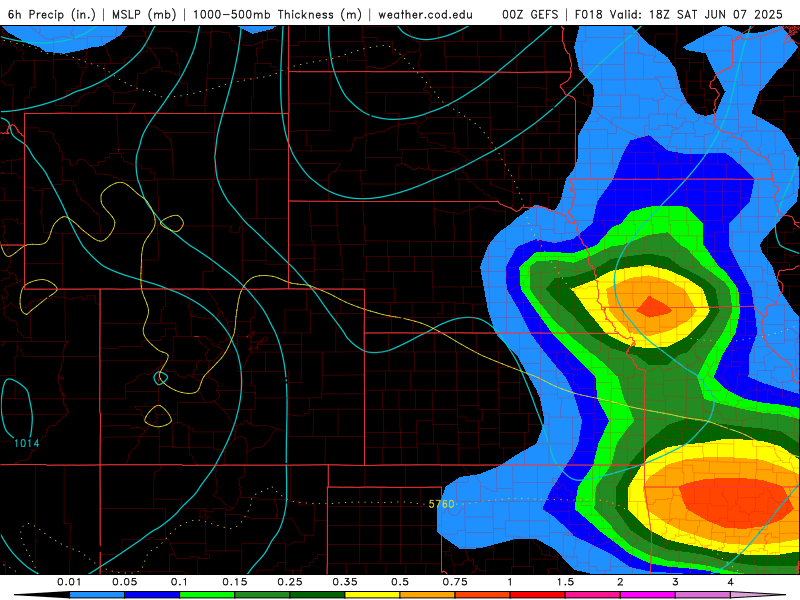Click the '0.75' legend label
800x600 pixels.
455,582
